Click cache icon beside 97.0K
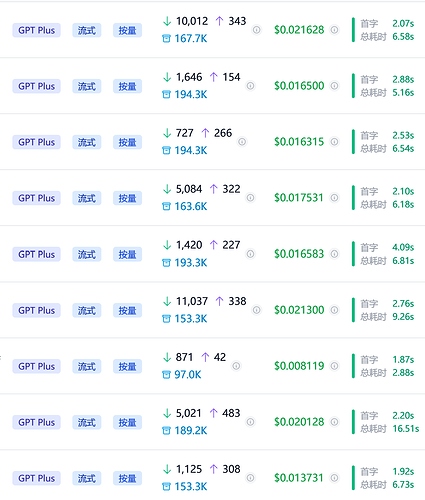This screenshot has width=425, height=500. coord(166,375)
